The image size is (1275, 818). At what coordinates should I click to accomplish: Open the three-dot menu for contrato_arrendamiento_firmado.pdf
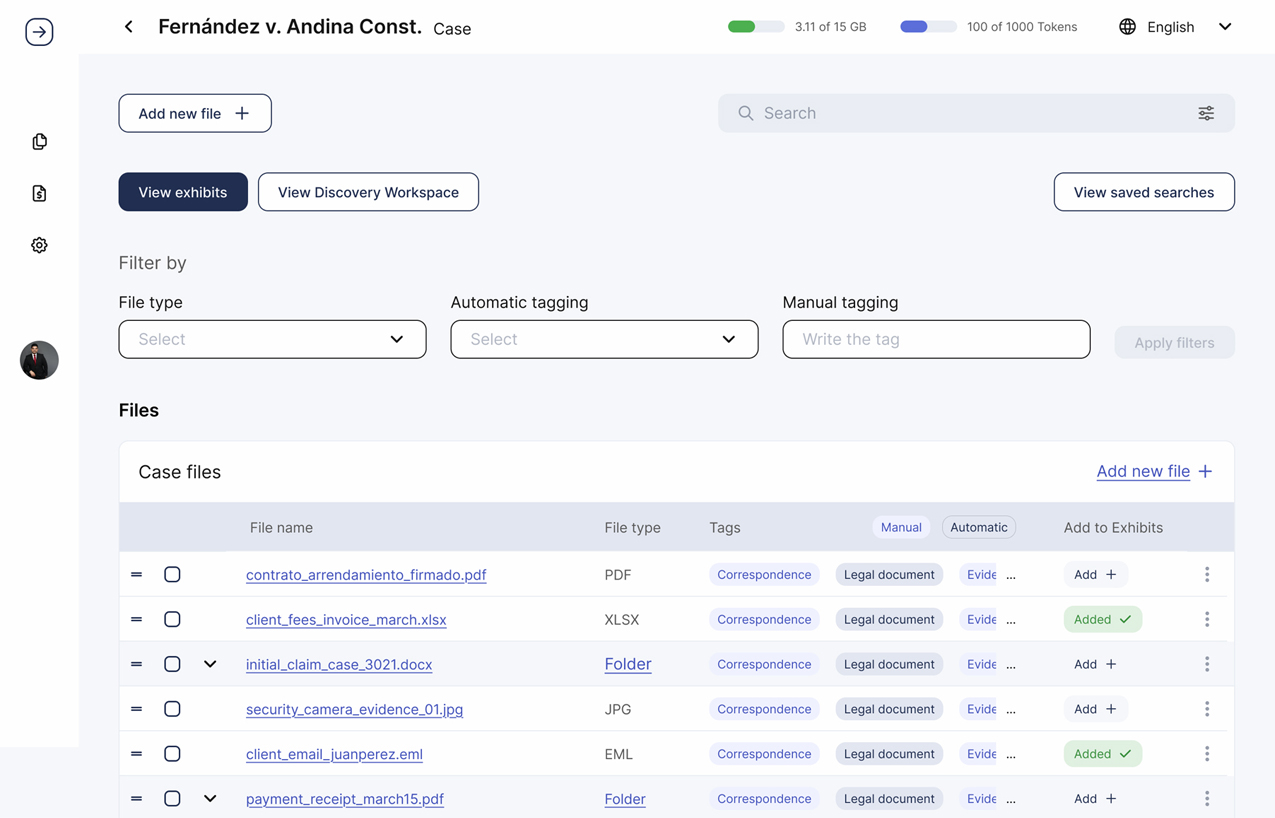click(x=1207, y=574)
